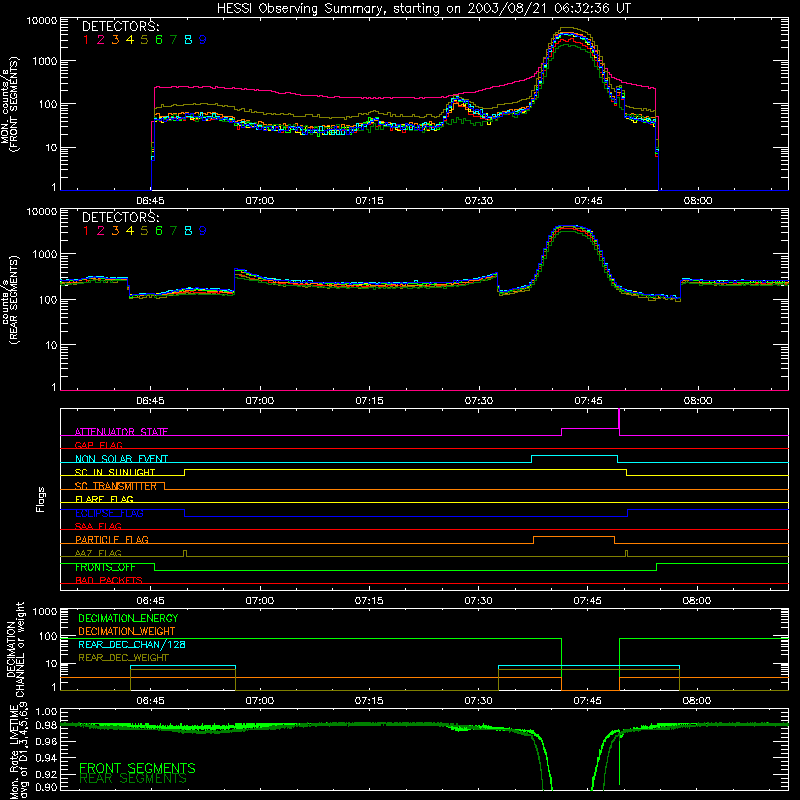800x800 pixels.
Task: Select orange detector 3 in front segments legend
Action: pyautogui.click(x=115, y=39)
